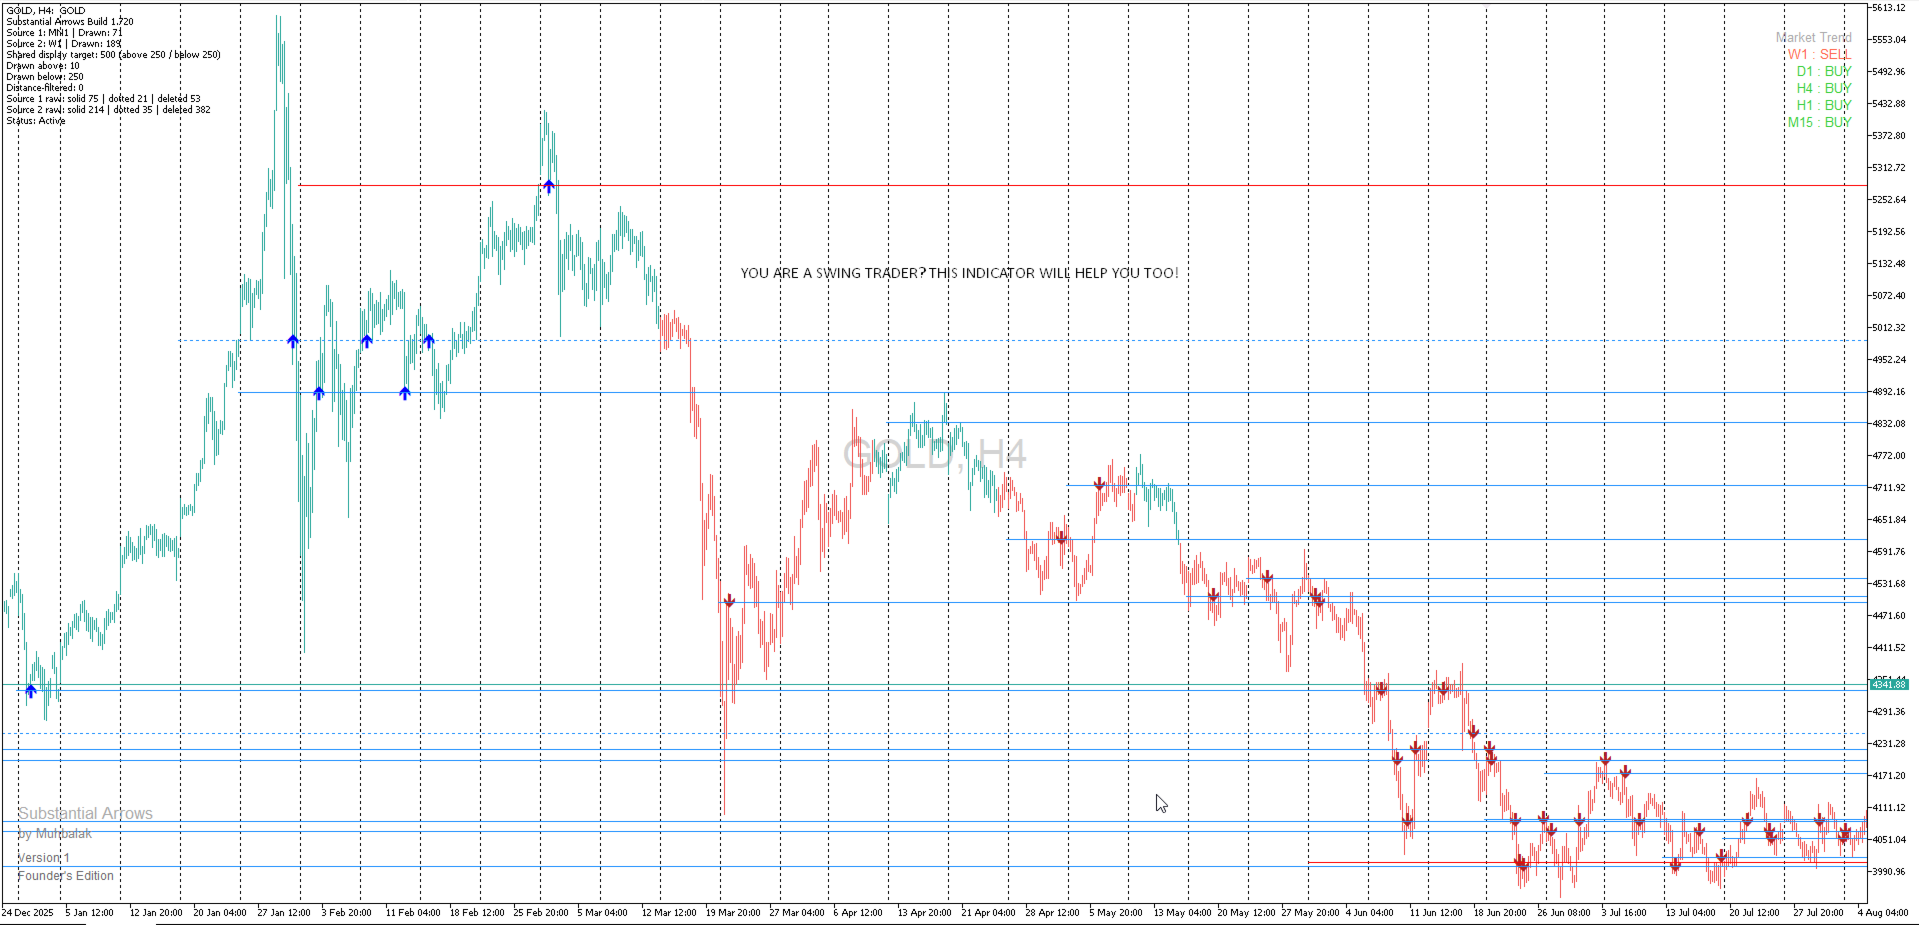1919x925 pixels.
Task: Click the 'Market Trend' panel heading
Action: [1814, 37]
